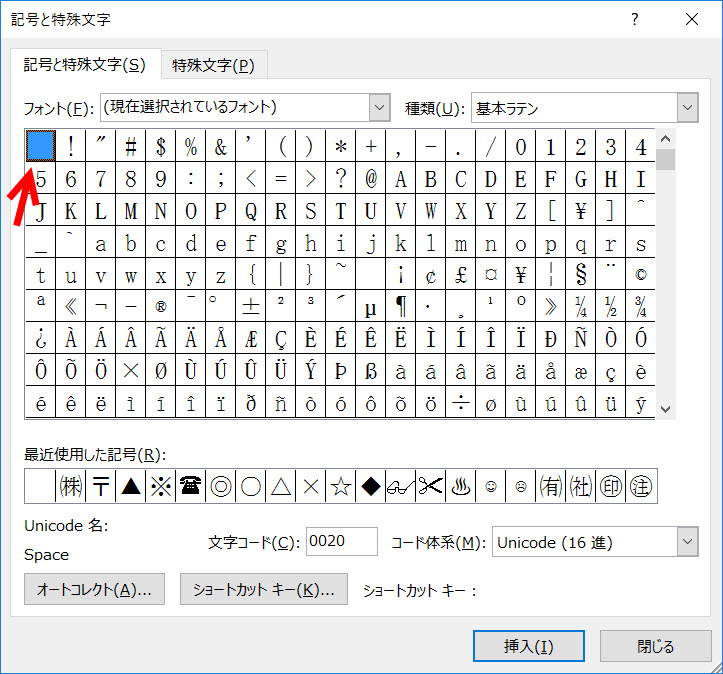Select the section sign § character
Screen dimensions: 723x674
[x=580, y=275]
